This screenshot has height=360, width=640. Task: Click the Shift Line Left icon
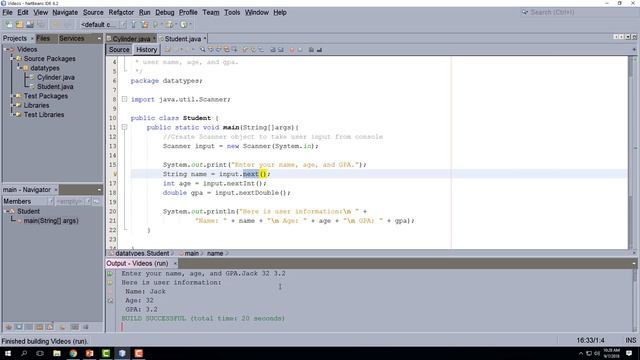click(273, 50)
